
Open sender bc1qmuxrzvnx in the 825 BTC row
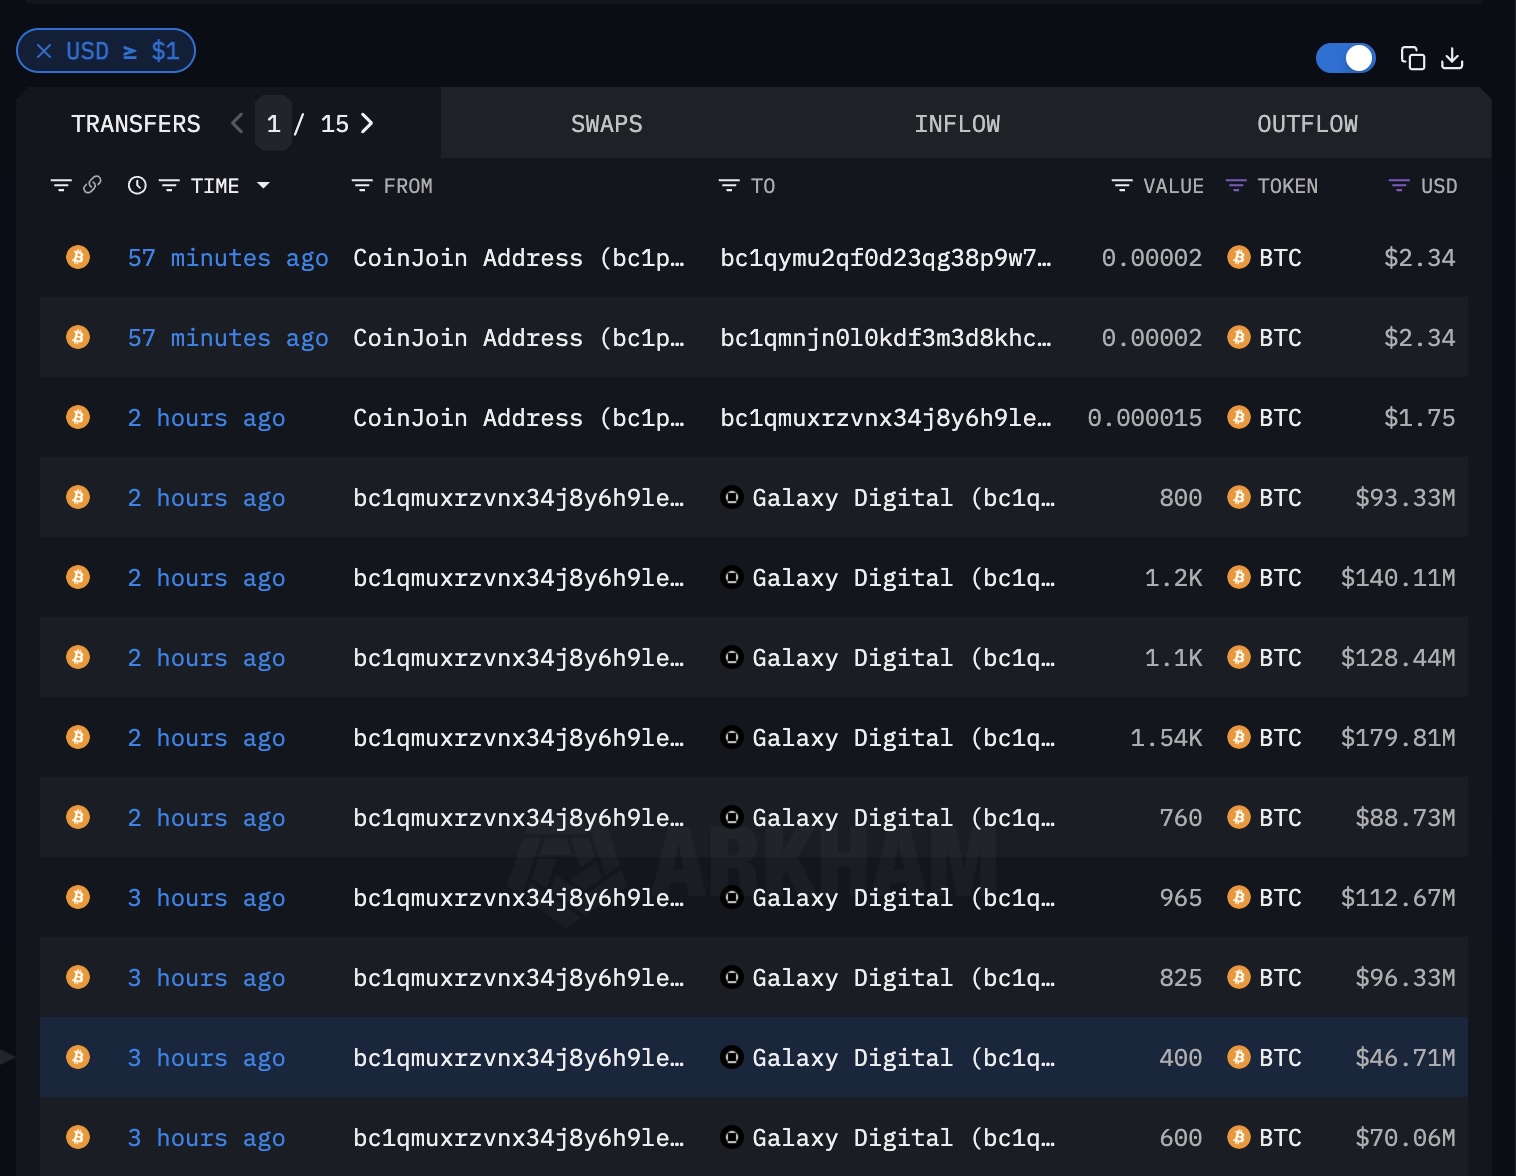(519, 978)
